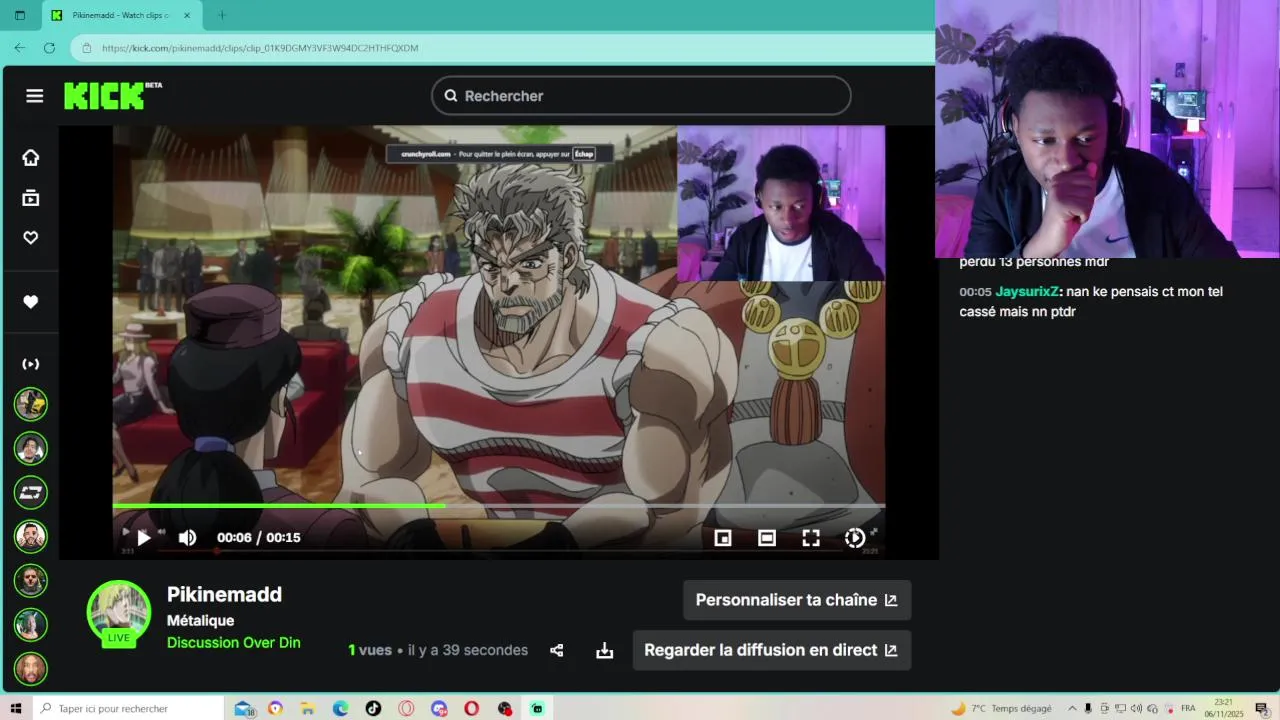
Task: Open the yellow avatar channel in sidebar
Action: (x=31, y=404)
